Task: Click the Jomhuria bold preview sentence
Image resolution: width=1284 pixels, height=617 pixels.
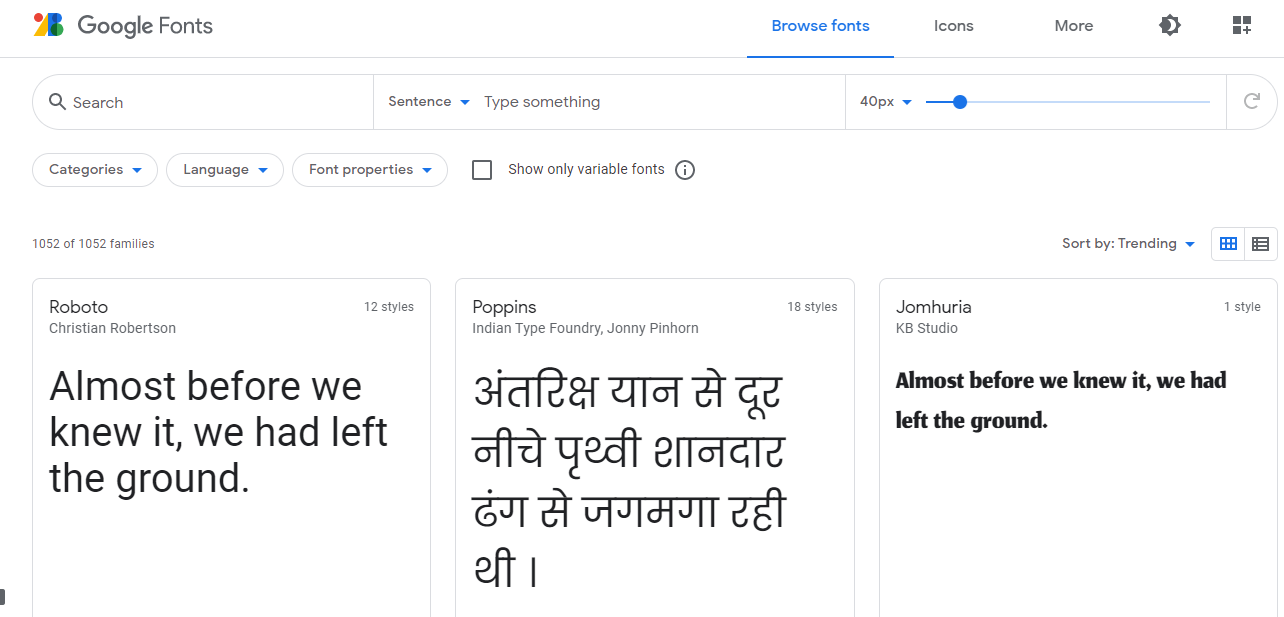Action: (1061, 400)
